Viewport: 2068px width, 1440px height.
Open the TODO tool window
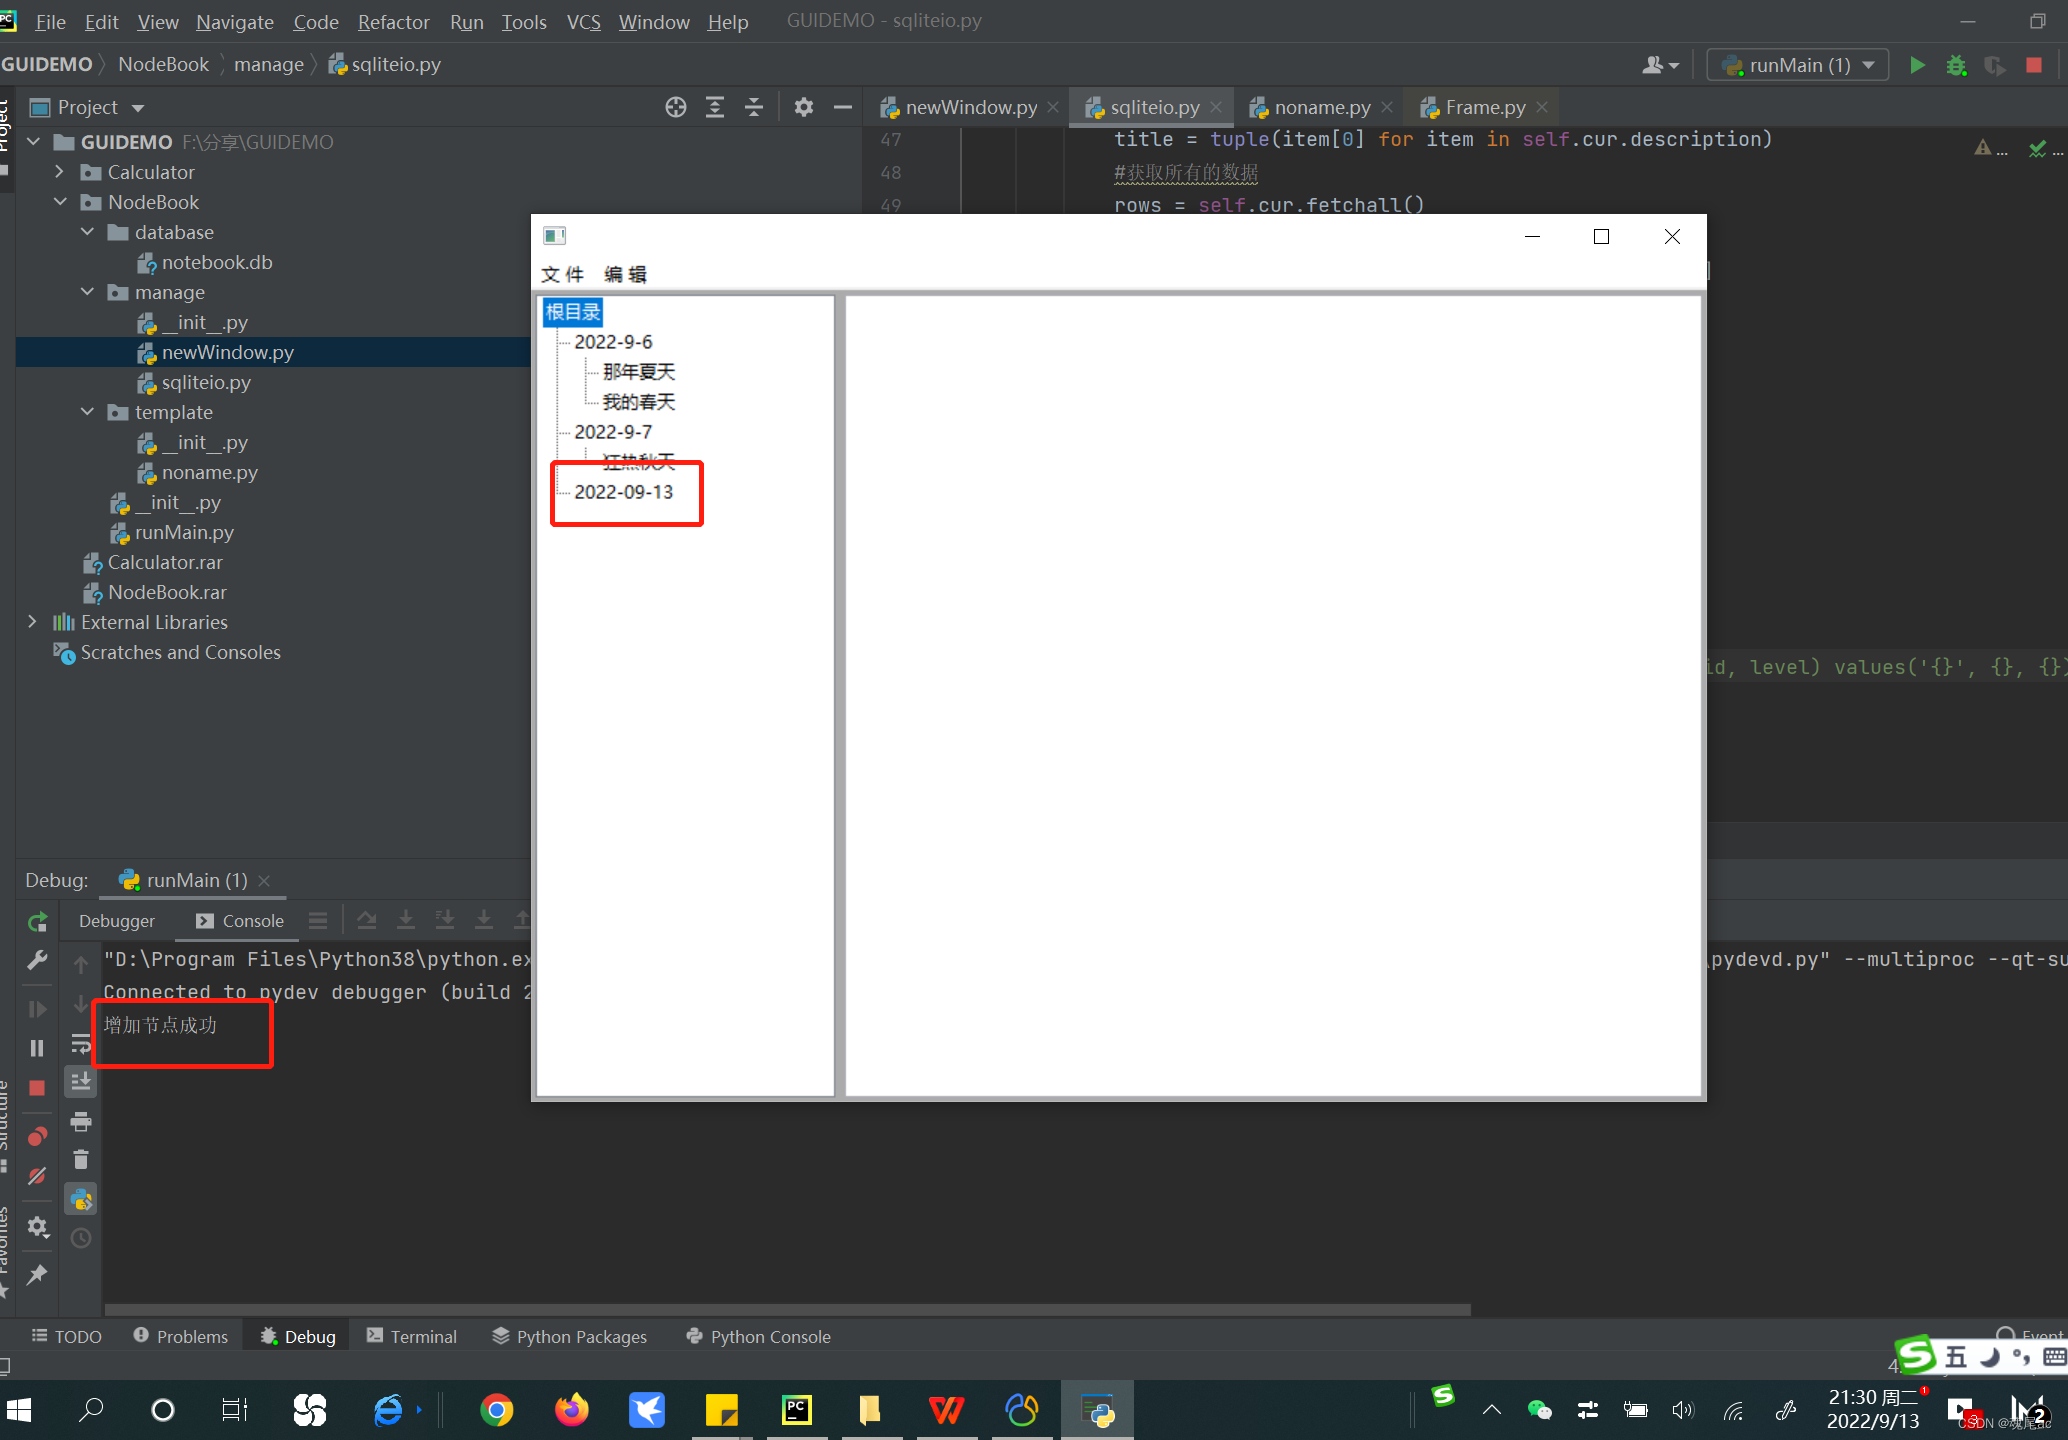(67, 1336)
